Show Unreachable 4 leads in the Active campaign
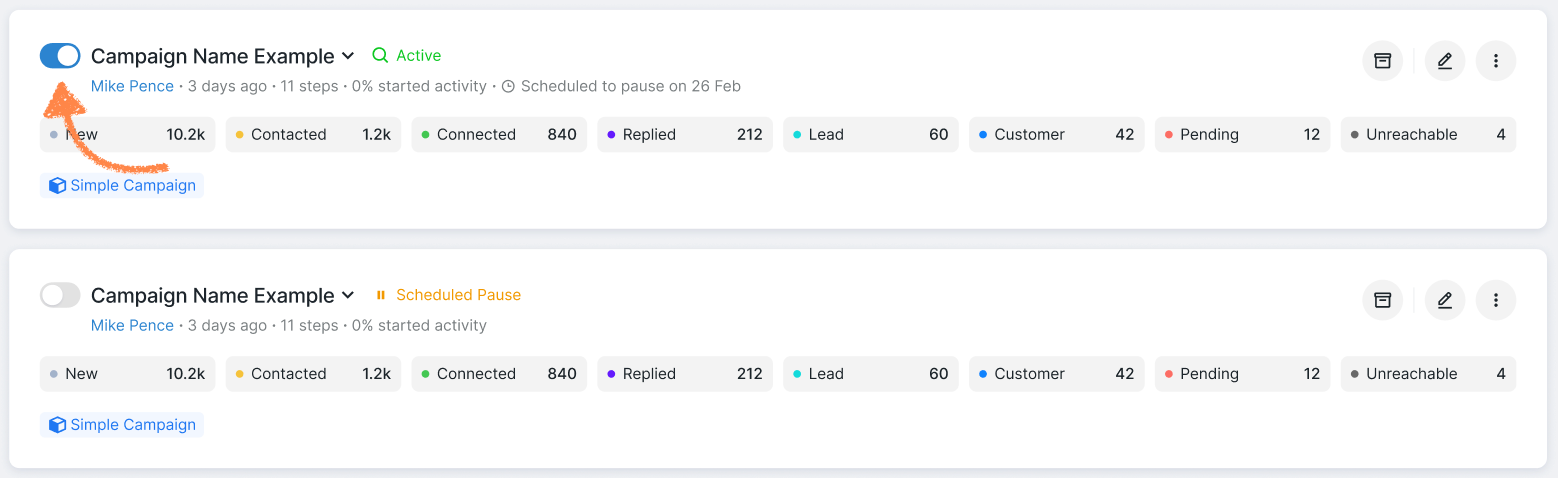 click(x=1427, y=135)
